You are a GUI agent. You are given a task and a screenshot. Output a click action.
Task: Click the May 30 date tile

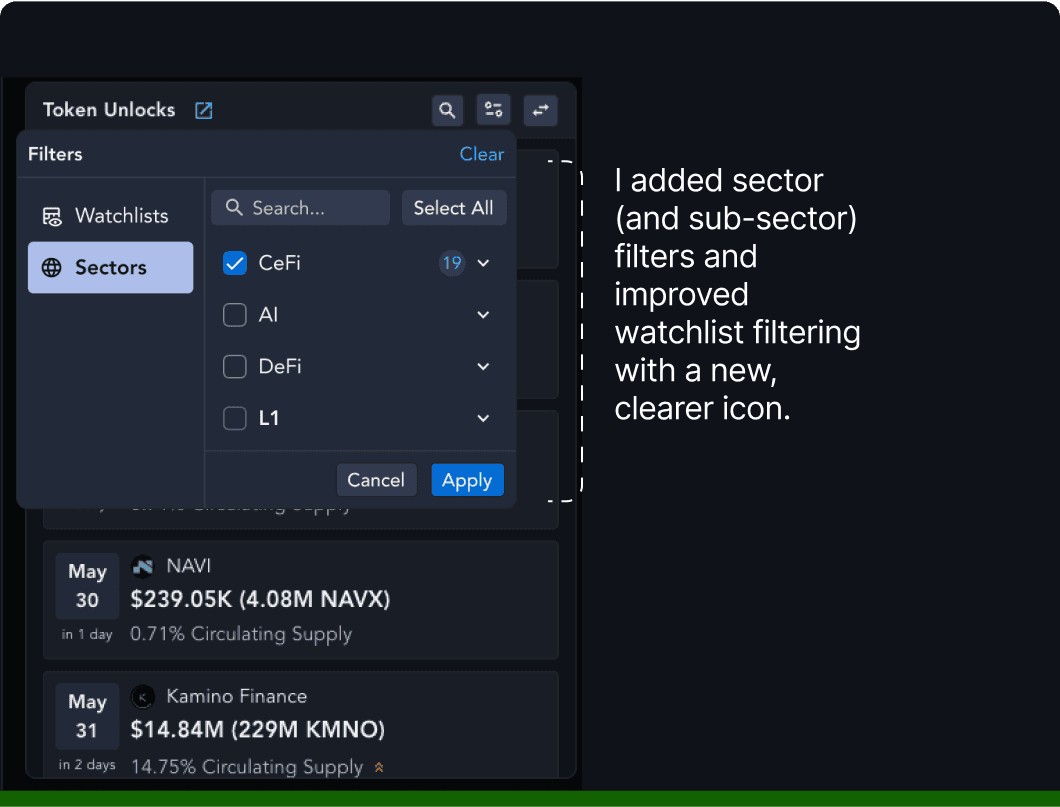87,586
